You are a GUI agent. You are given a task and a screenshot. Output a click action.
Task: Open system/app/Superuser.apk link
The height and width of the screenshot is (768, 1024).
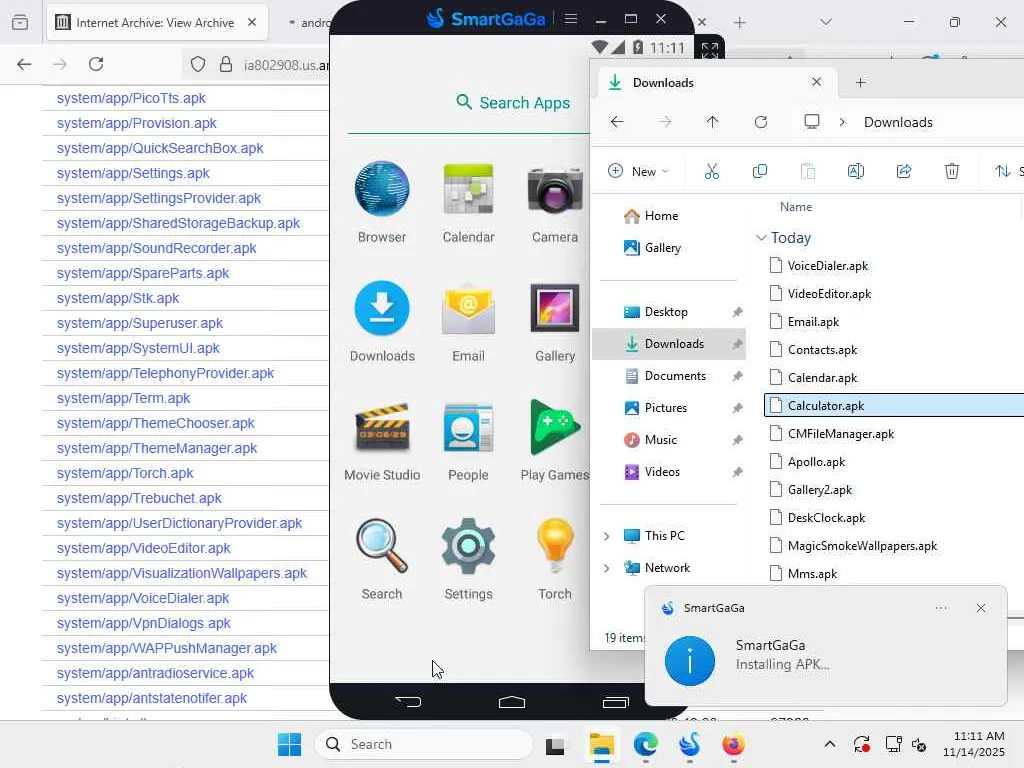click(x=140, y=323)
